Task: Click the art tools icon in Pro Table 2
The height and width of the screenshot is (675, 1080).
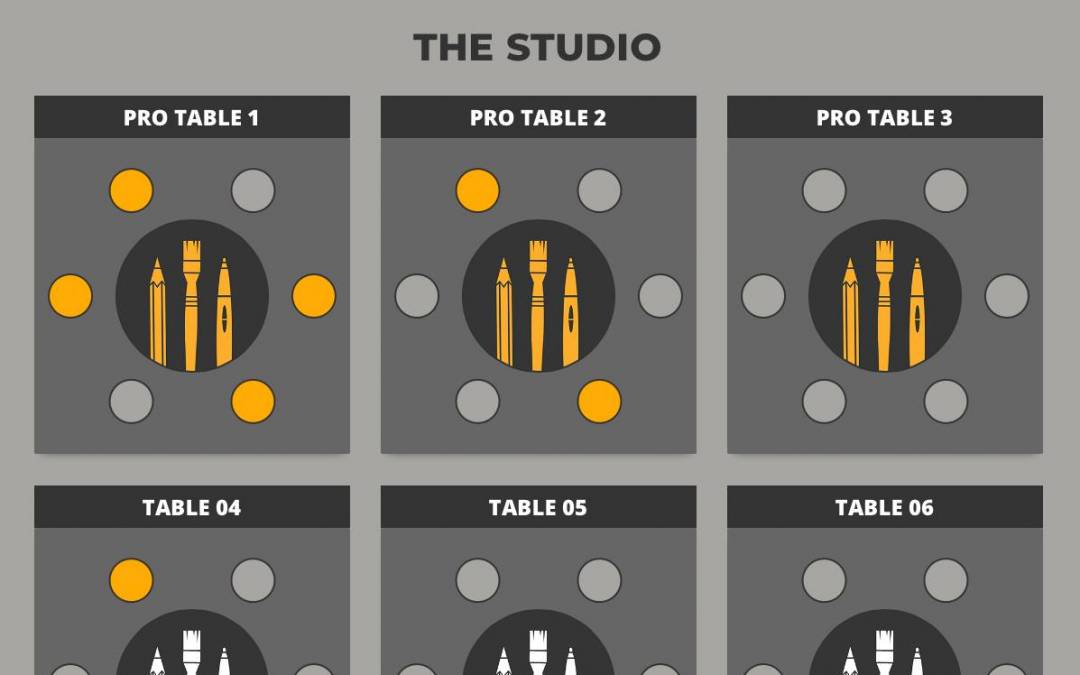Action: pyautogui.click(x=538, y=305)
